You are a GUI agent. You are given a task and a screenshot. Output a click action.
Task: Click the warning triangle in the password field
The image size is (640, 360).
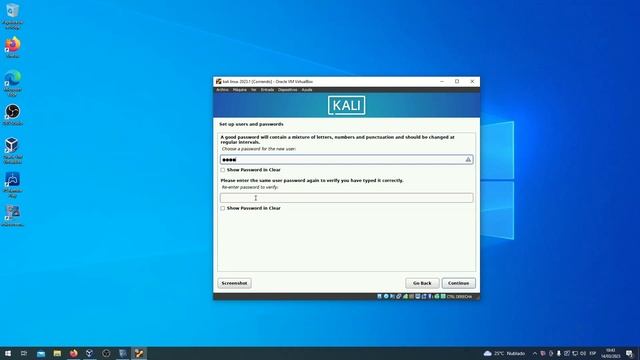[468, 160]
